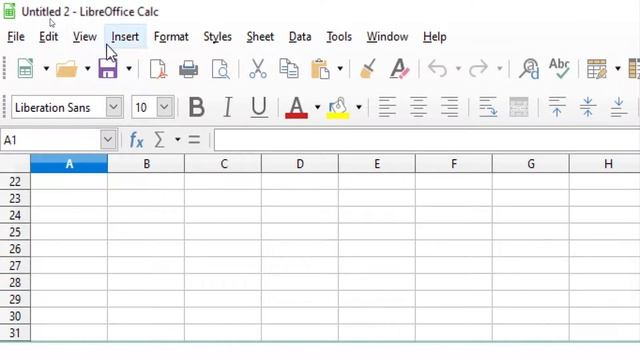This screenshot has height=360, width=640.
Task: Toggle Italic formatting
Action: click(228, 107)
